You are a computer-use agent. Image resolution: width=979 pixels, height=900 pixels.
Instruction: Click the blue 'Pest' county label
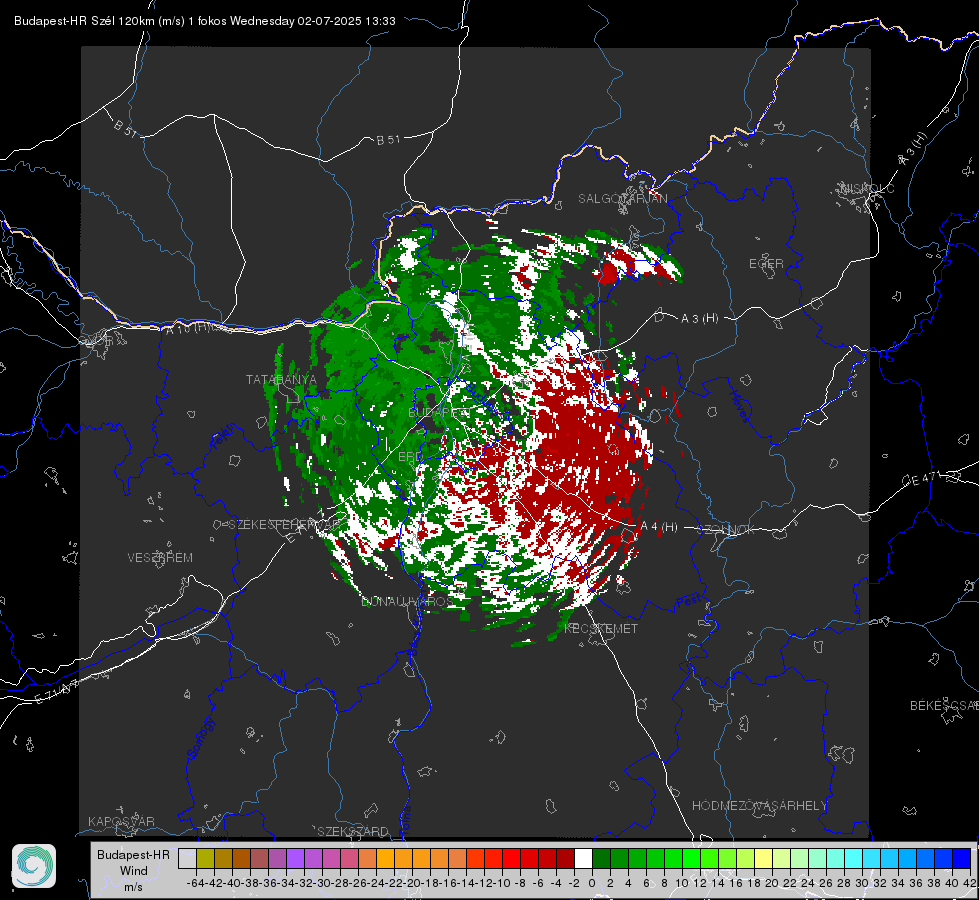[x=689, y=602]
